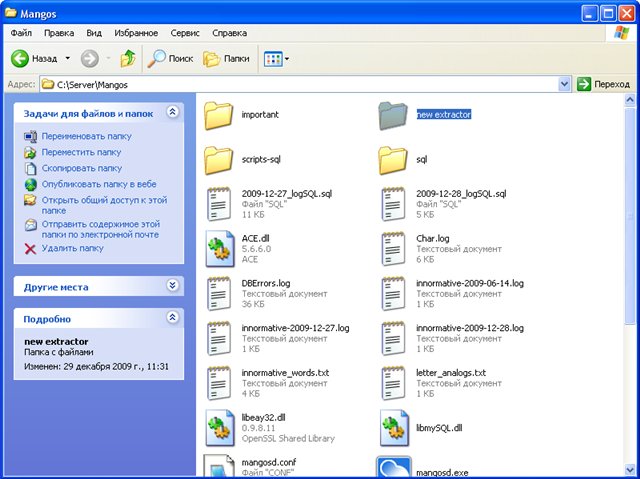This screenshot has height=479, width=640.
Task: Open the Справка menu
Action: click(x=229, y=33)
